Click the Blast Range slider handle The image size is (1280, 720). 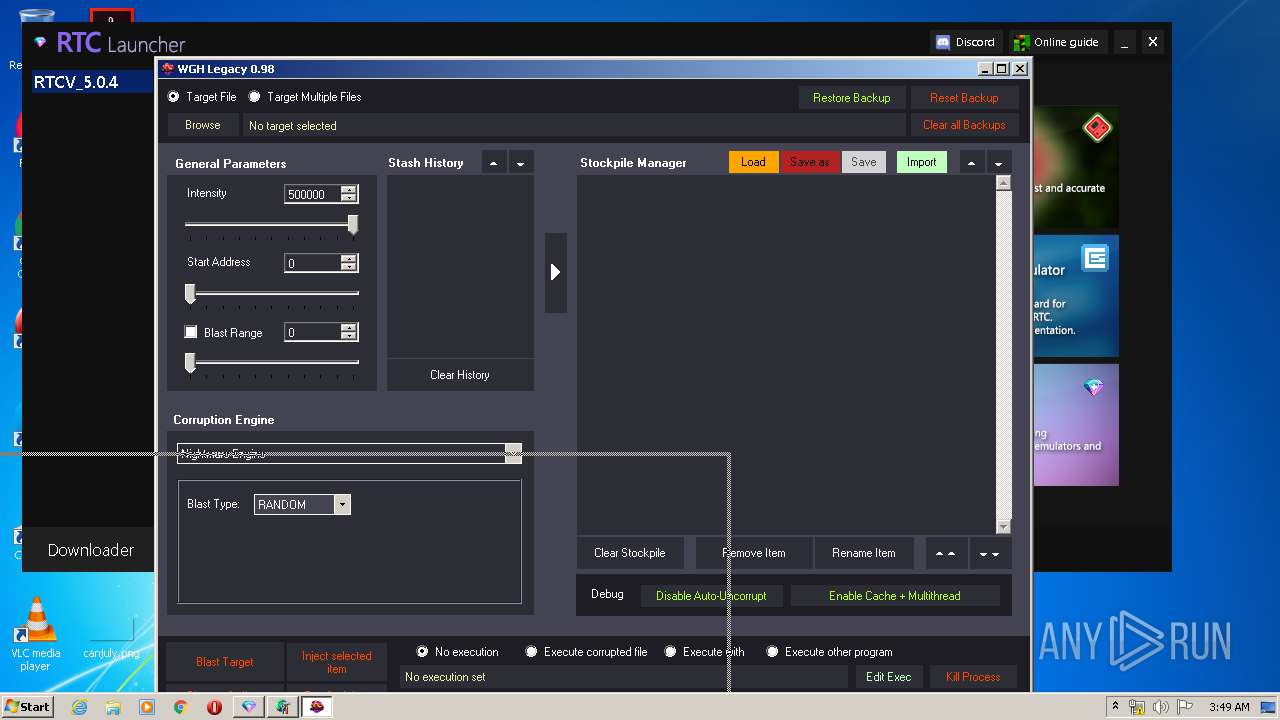190,363
